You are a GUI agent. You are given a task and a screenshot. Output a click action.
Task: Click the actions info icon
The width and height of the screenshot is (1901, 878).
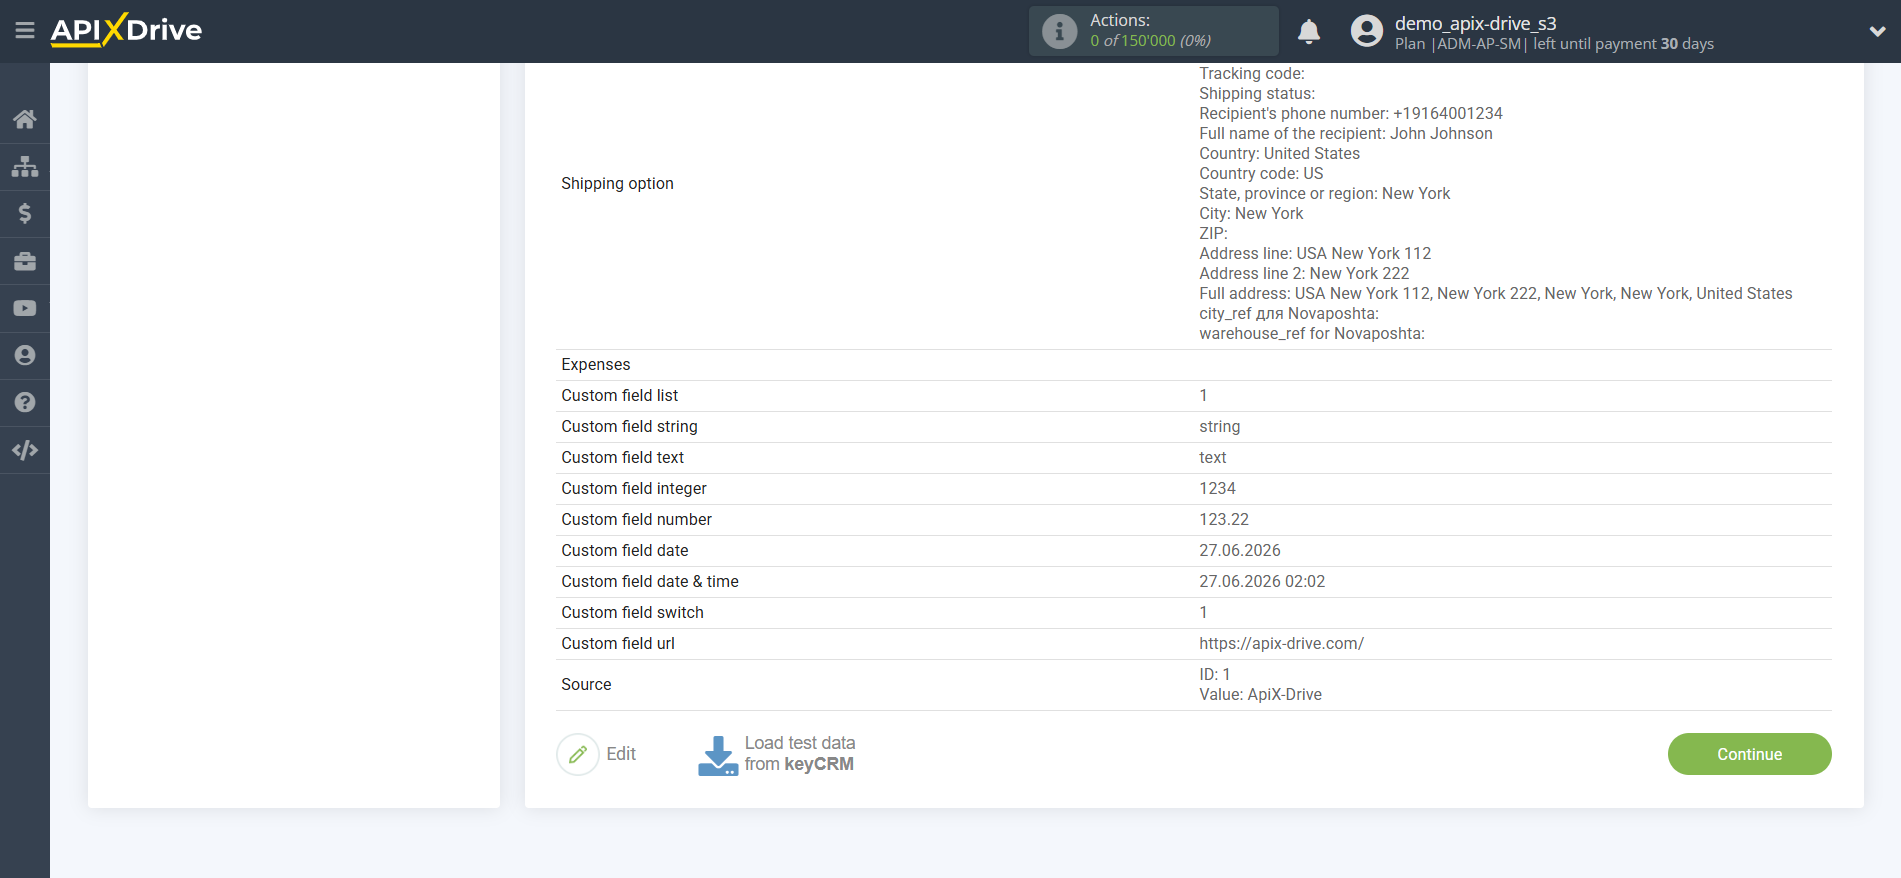pyautogui.click(x=1059, y=31)
